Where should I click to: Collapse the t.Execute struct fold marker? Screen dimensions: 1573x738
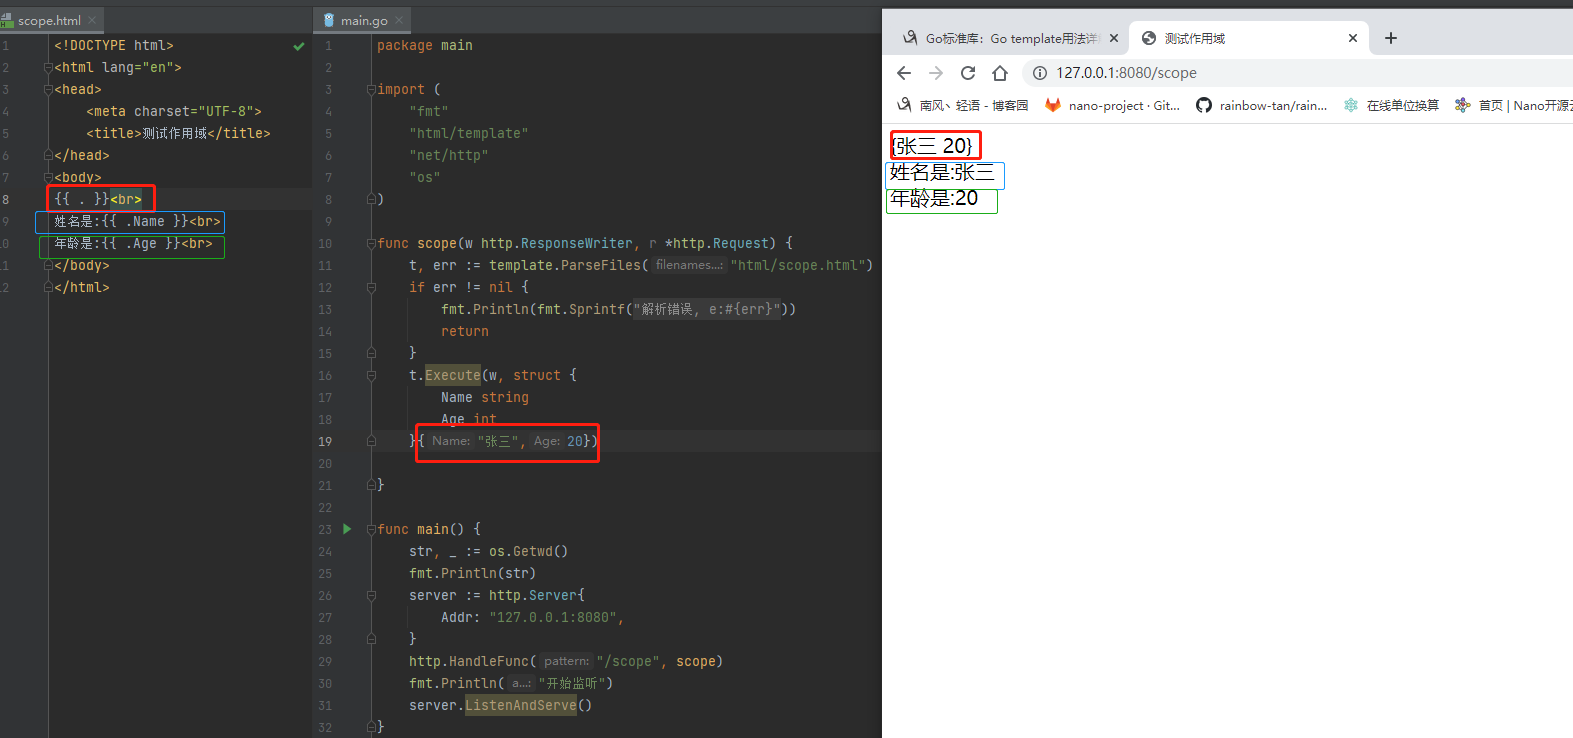point(371,376)
